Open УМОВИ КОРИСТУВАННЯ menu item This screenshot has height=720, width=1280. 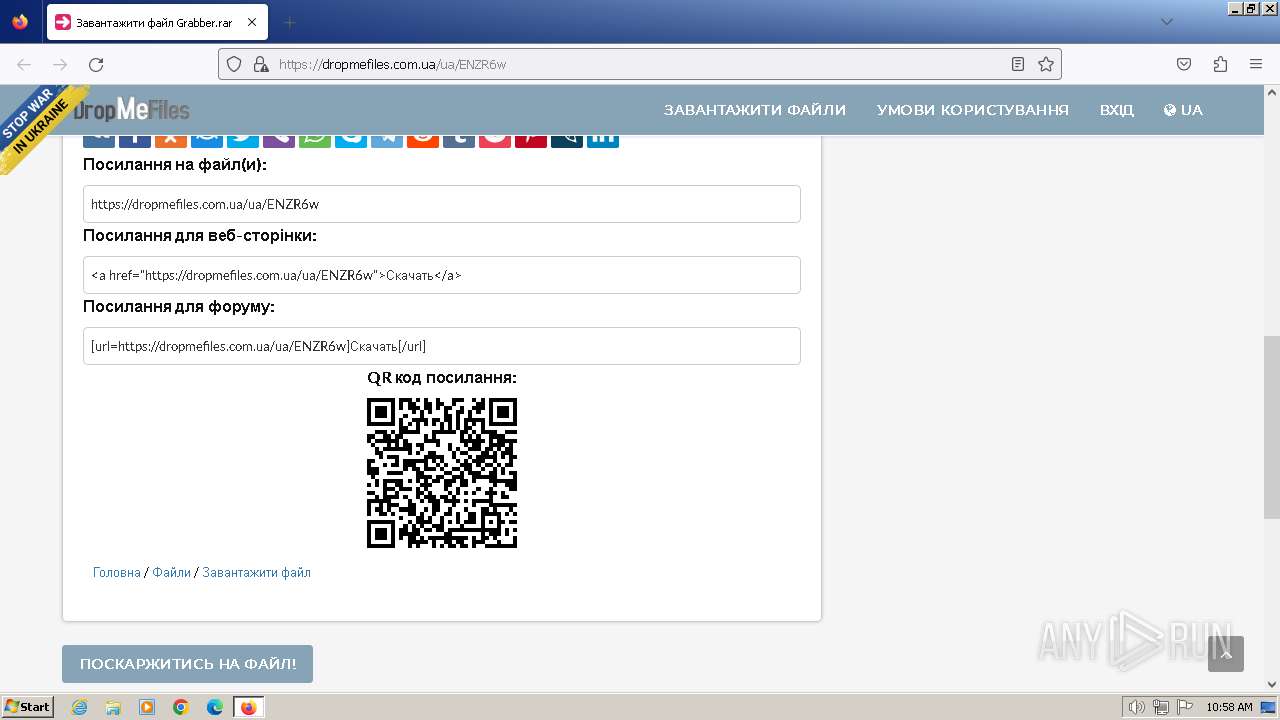tap(973, 110)
